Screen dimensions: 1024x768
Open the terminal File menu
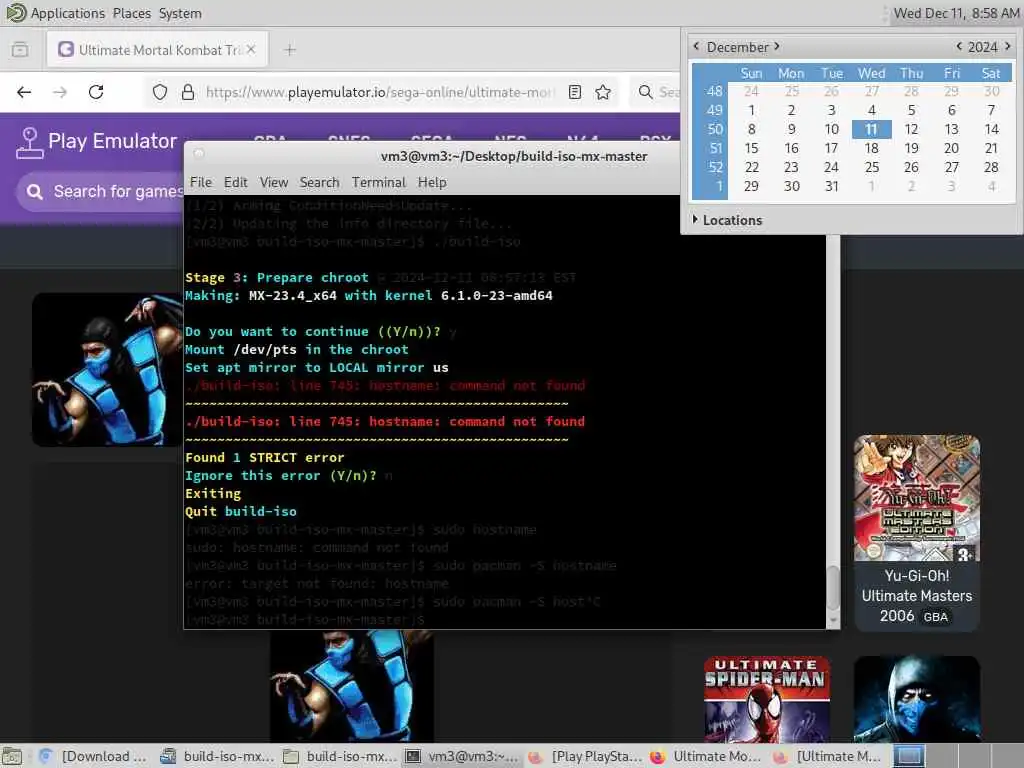tap(200, 182)
